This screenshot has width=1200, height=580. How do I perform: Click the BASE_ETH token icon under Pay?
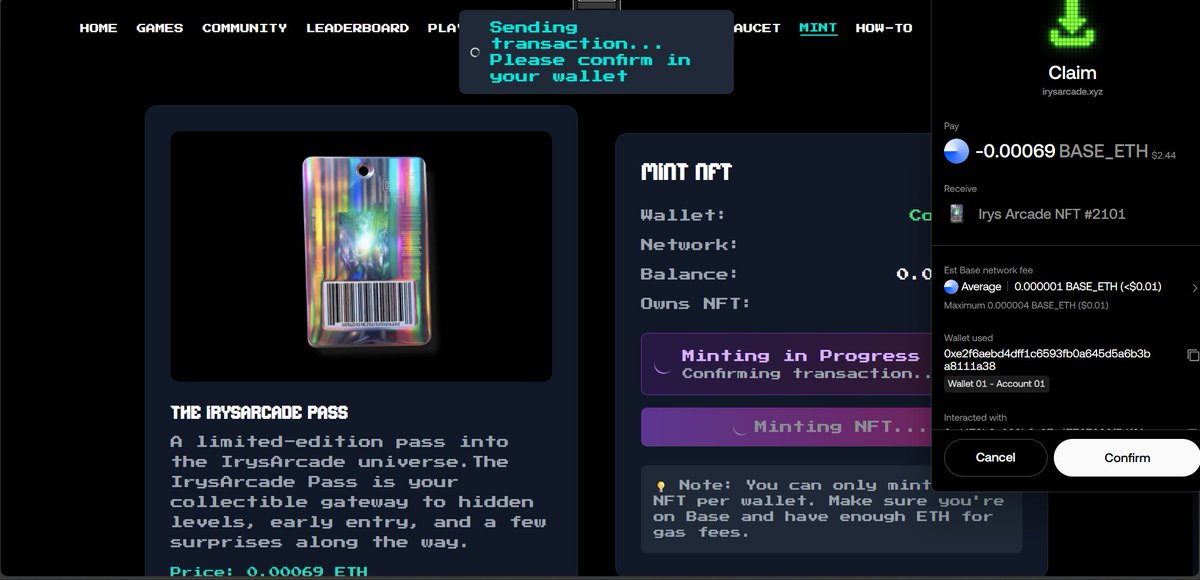point(957,151)
